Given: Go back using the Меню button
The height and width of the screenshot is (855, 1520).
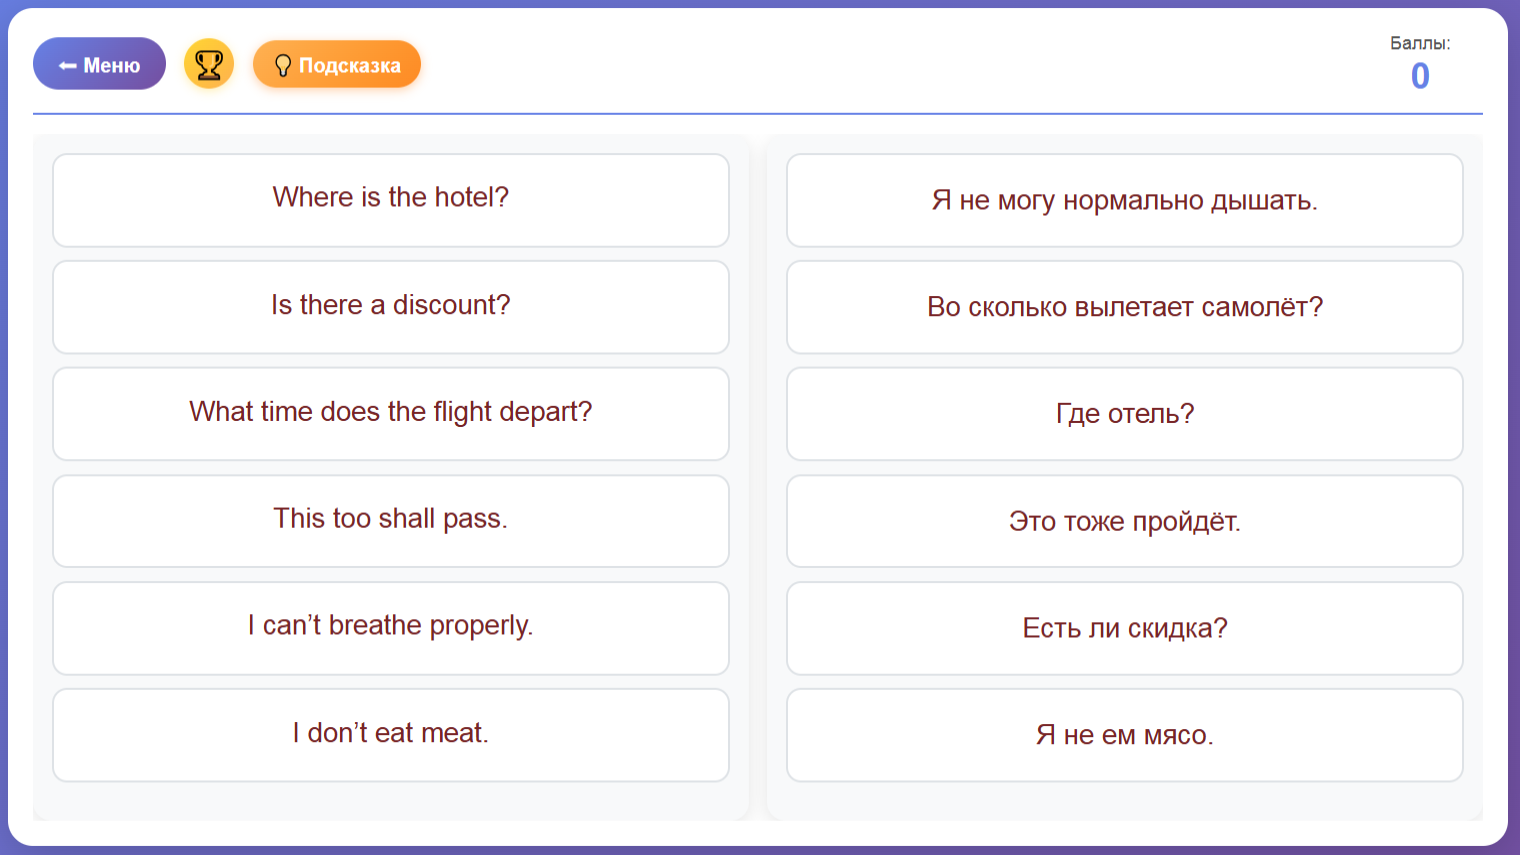Looking at the screenshot, I should (x=99, y=64).
